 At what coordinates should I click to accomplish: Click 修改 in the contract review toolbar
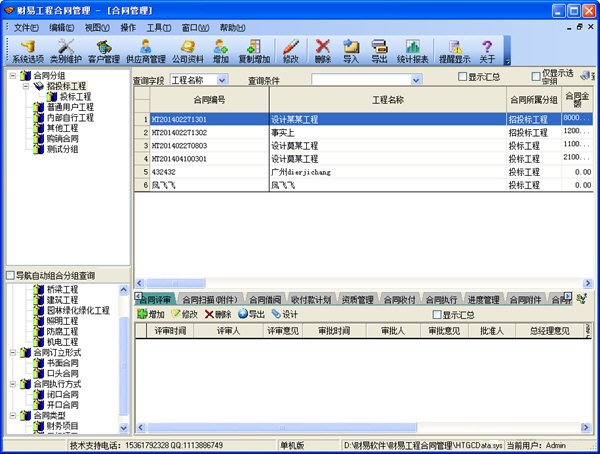point(184,314)
